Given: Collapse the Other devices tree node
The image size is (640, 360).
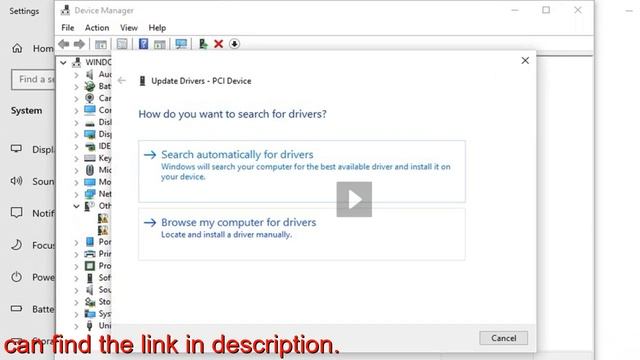Looking at the screenshot, I should tap(76, 206).
